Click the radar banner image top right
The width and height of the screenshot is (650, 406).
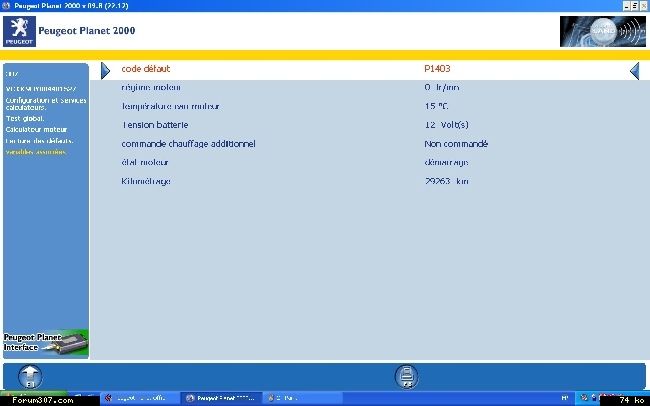(x=603, y=31)
